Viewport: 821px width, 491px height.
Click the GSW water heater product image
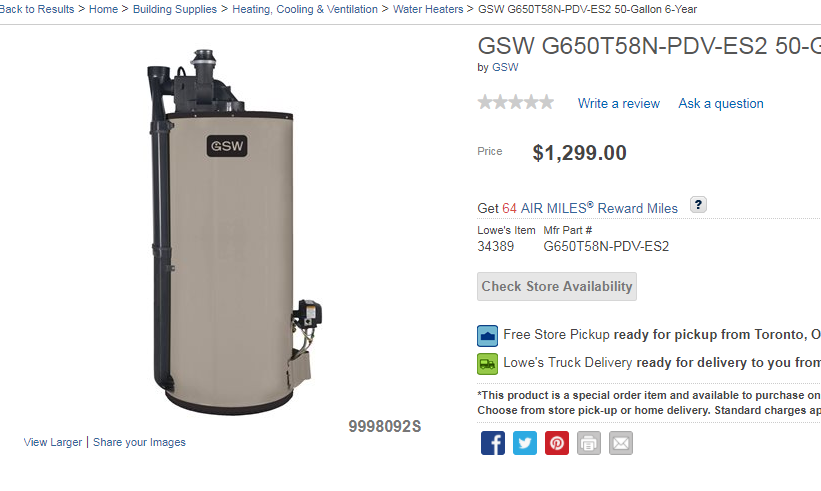point(234,232)
